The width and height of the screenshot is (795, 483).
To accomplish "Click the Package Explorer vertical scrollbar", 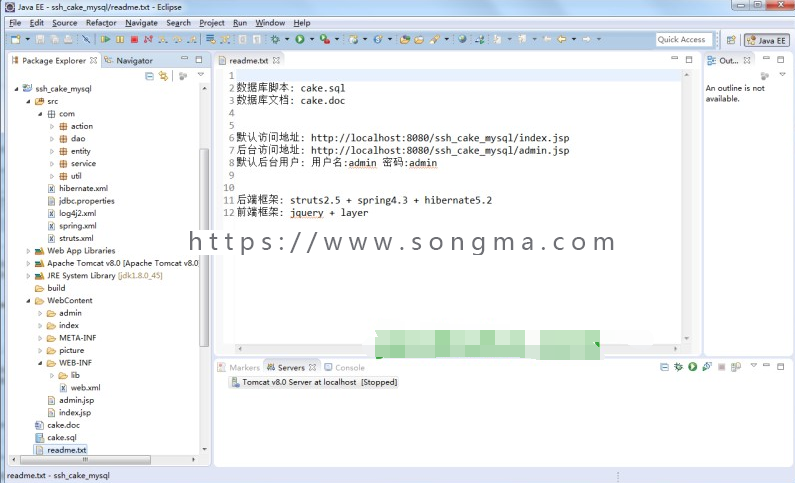I will (204, 247).
